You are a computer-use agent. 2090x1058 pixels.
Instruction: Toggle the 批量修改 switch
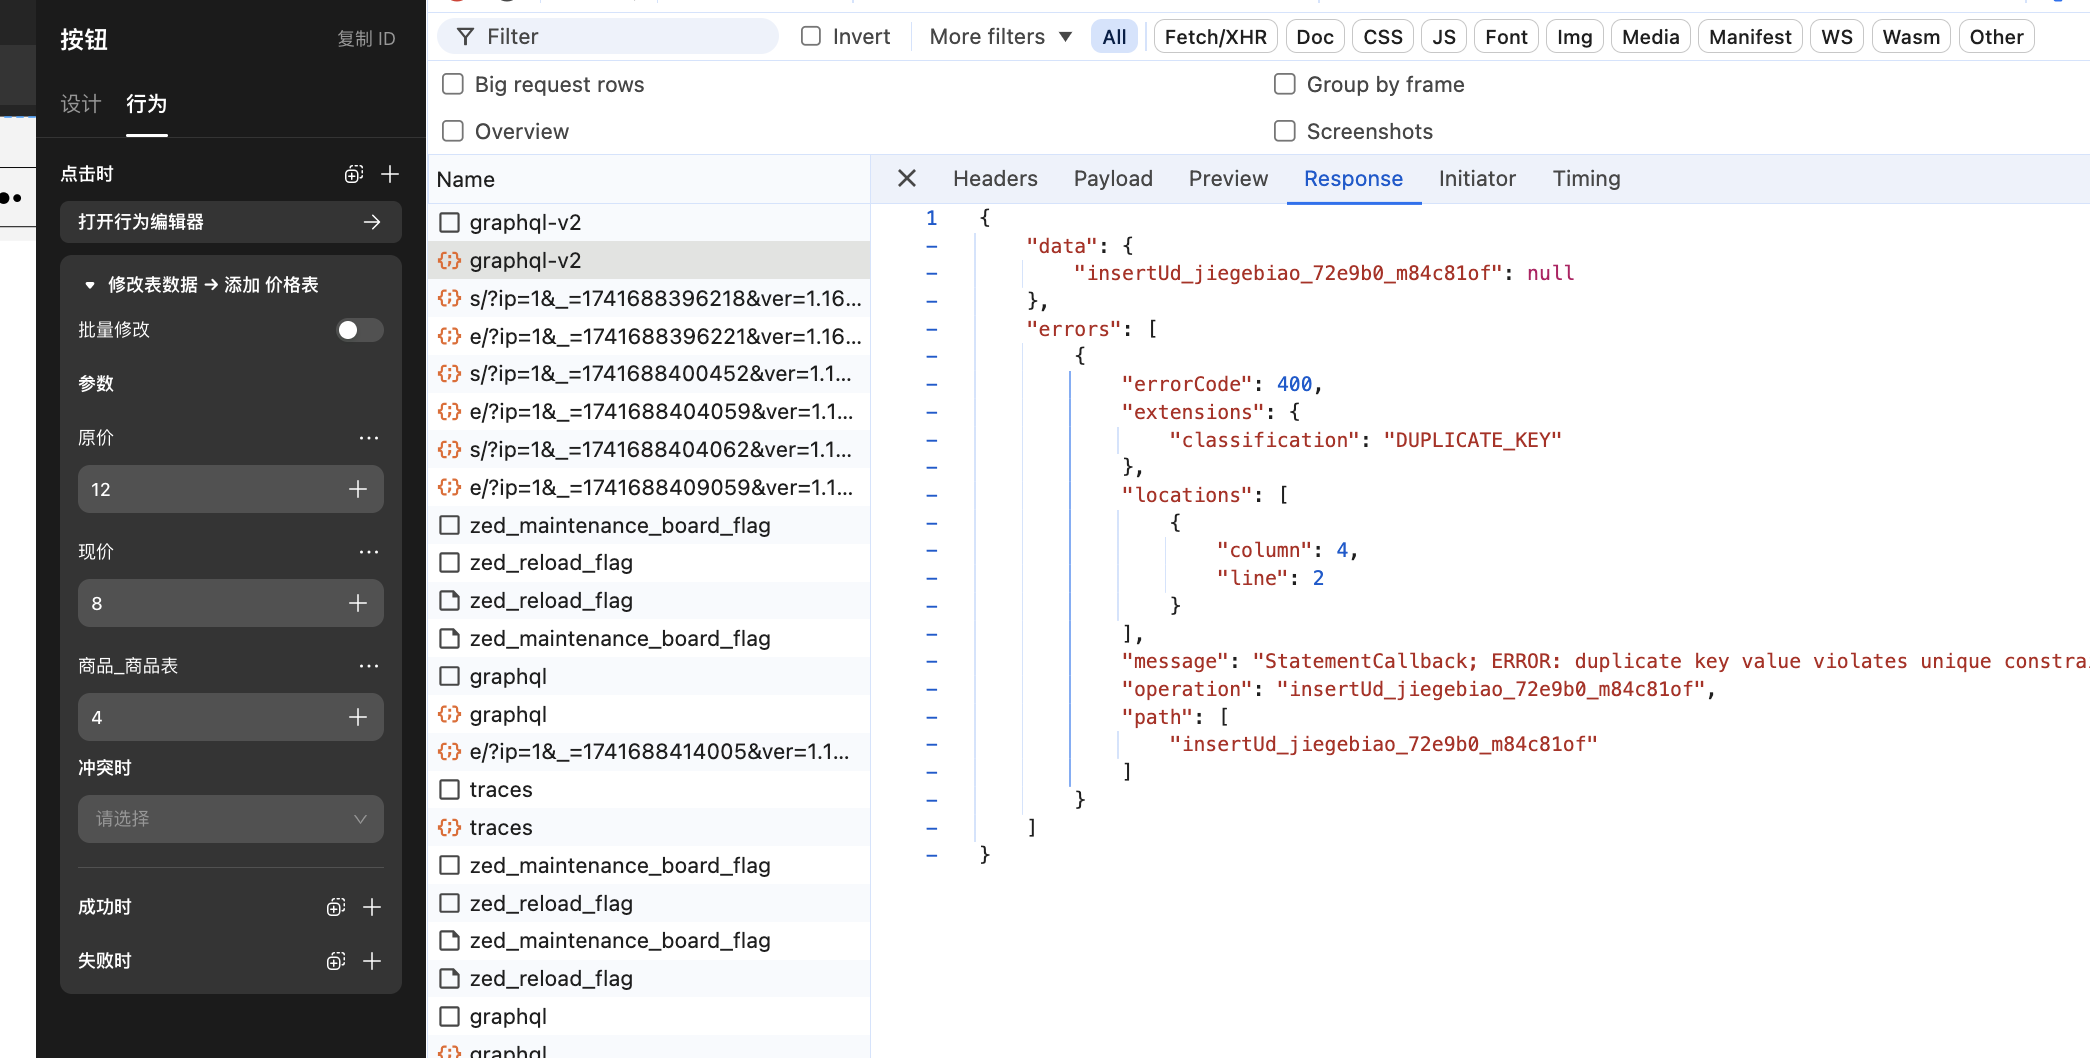point(360,330)
